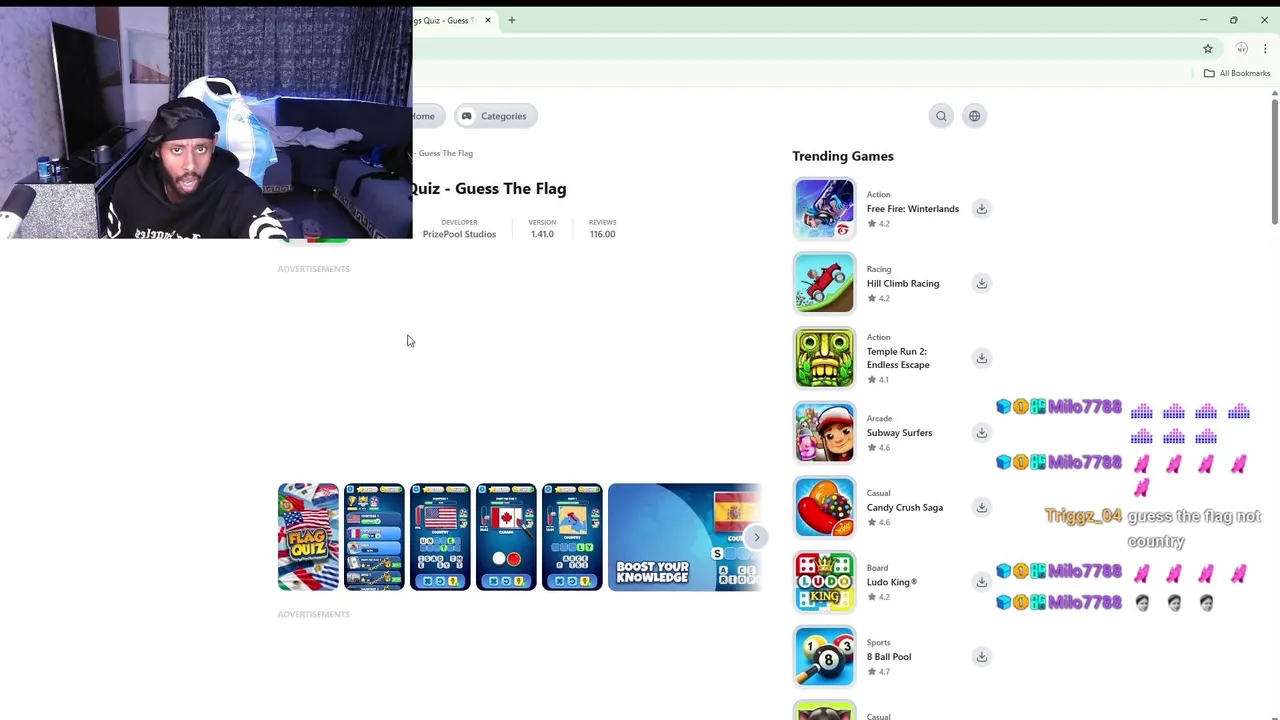Download Candy Crush Saga

[981, 507]
